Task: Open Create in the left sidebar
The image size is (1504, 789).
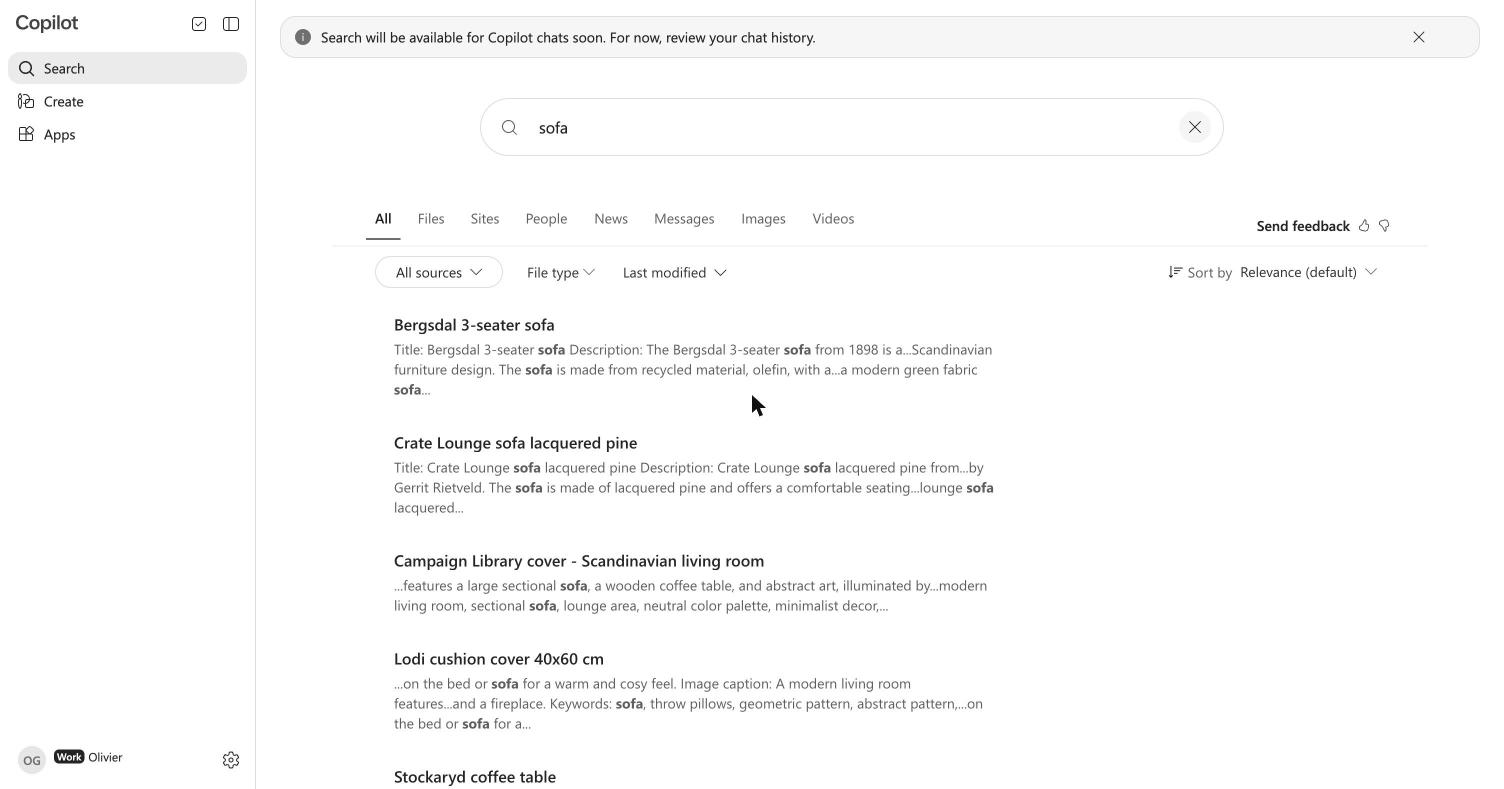Action: (x=127, y=101)
